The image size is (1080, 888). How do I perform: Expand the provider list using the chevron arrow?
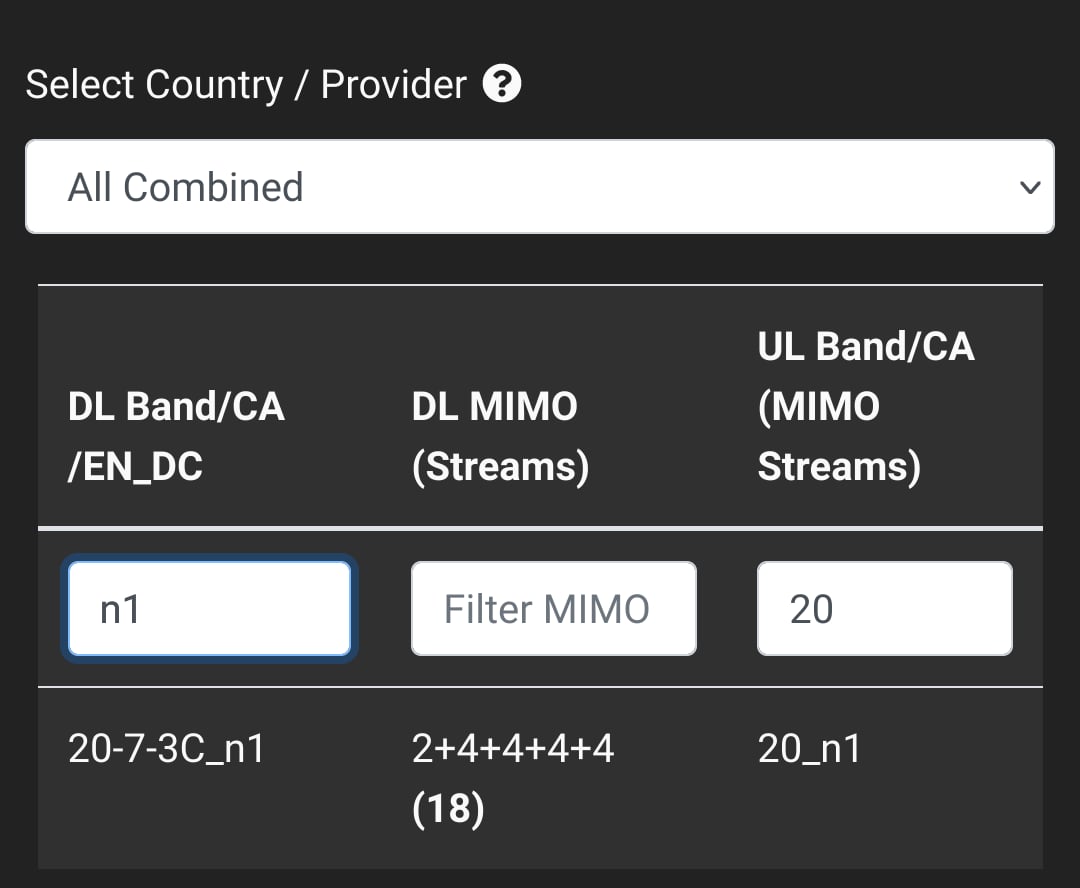(x=1030, y=187)
